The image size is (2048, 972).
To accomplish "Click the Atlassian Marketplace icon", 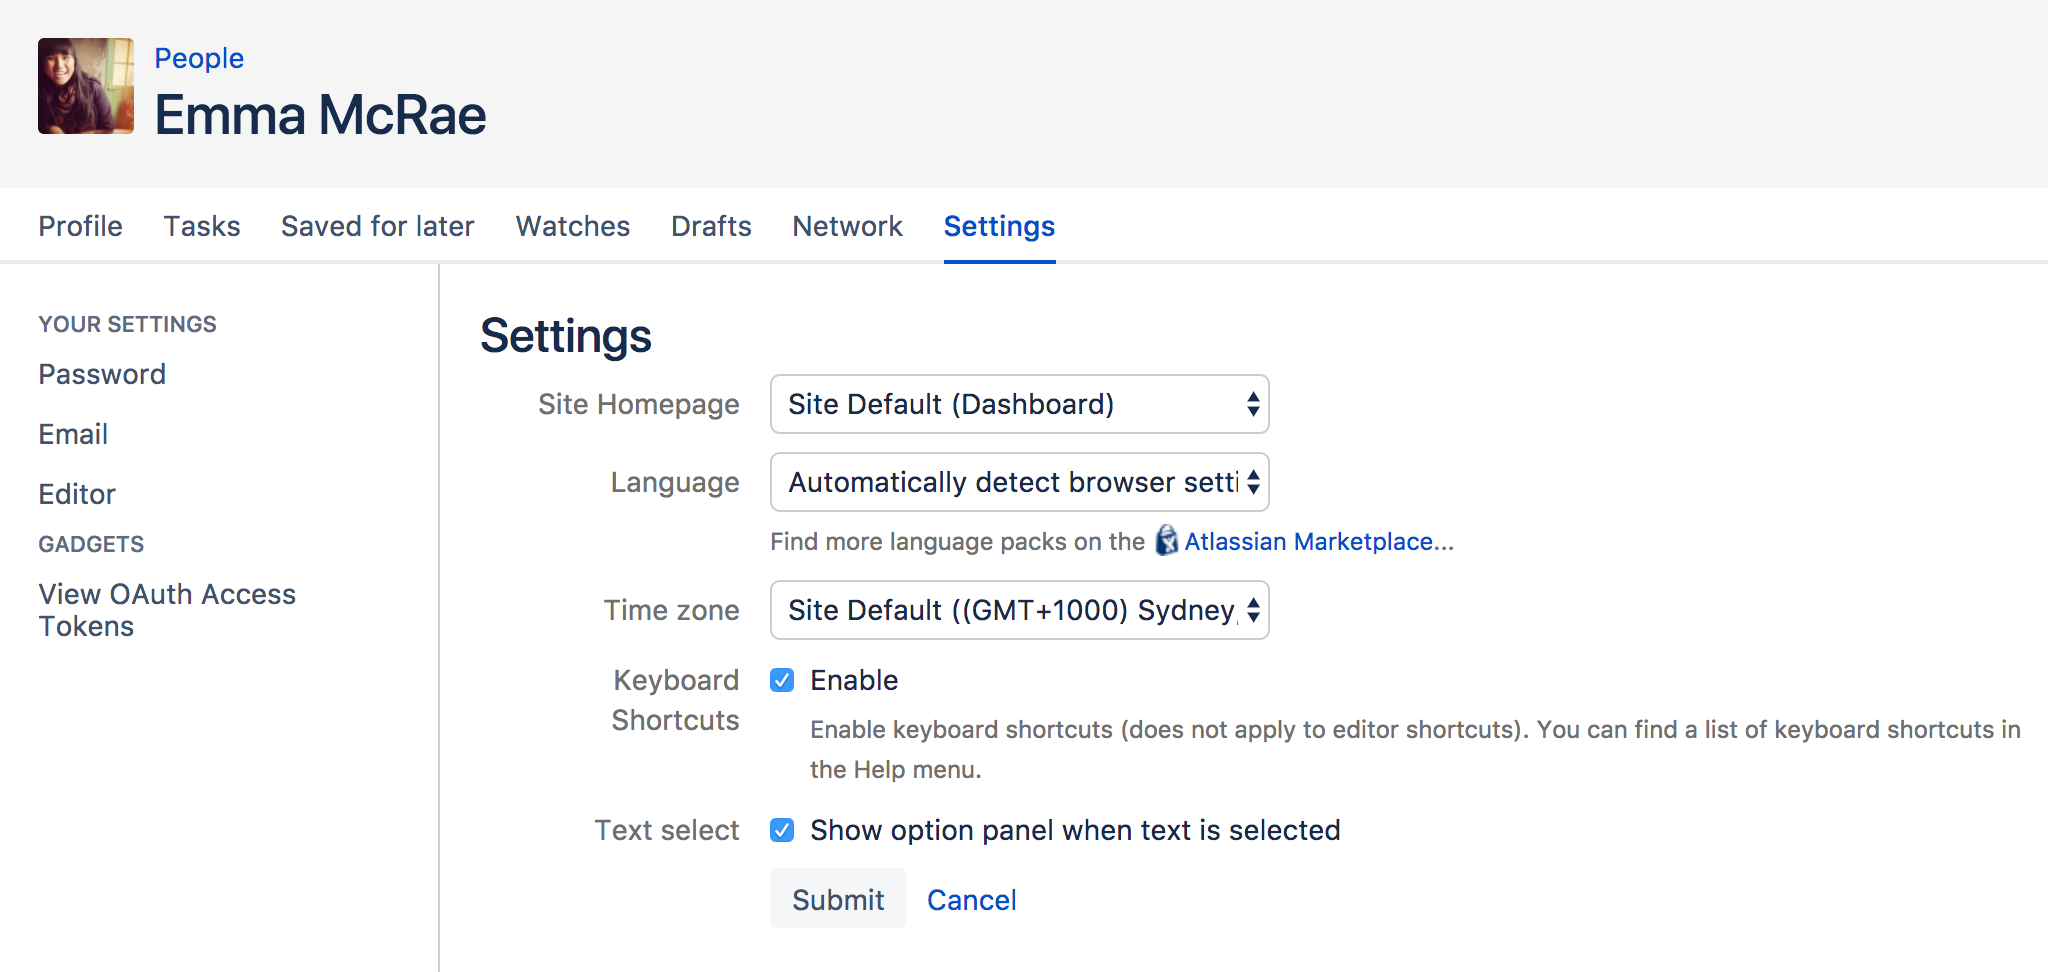I will [x=1166, y=541].
